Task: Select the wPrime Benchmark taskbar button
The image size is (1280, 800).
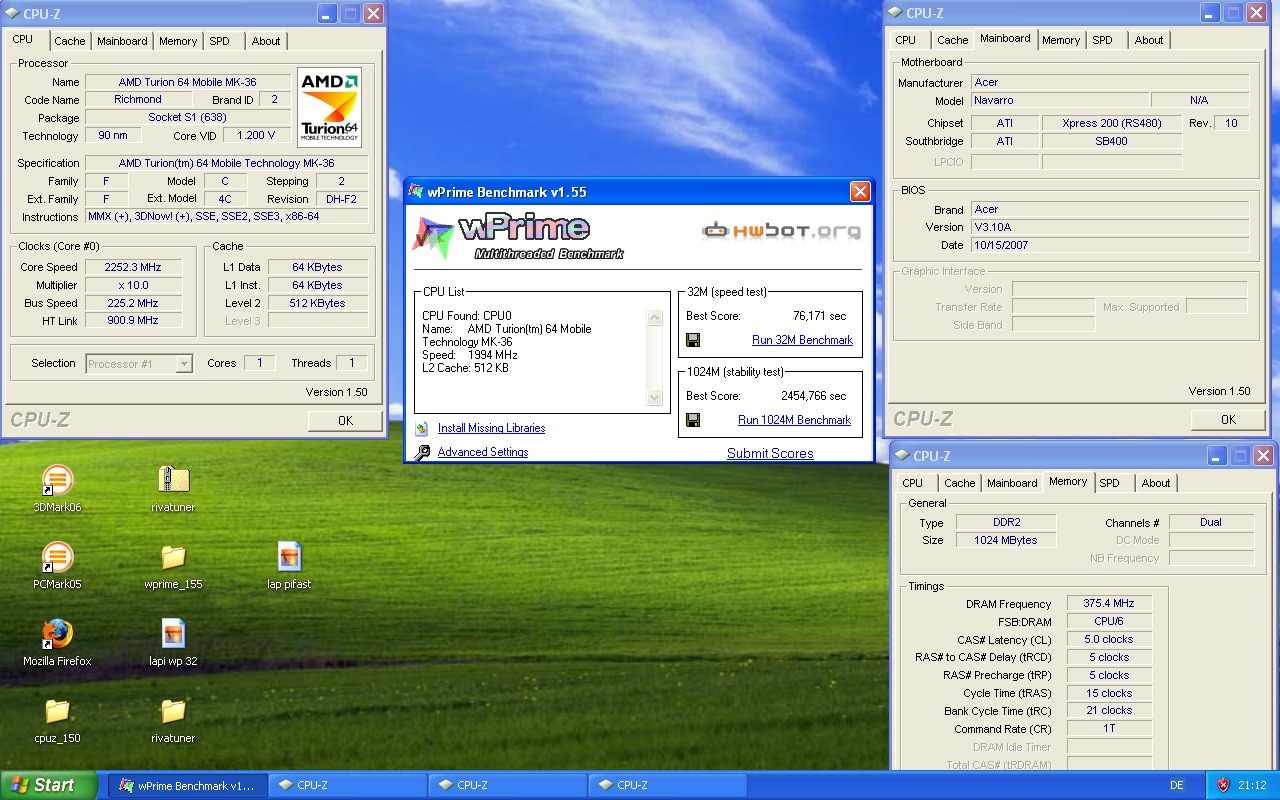Action: click(187, 786)
